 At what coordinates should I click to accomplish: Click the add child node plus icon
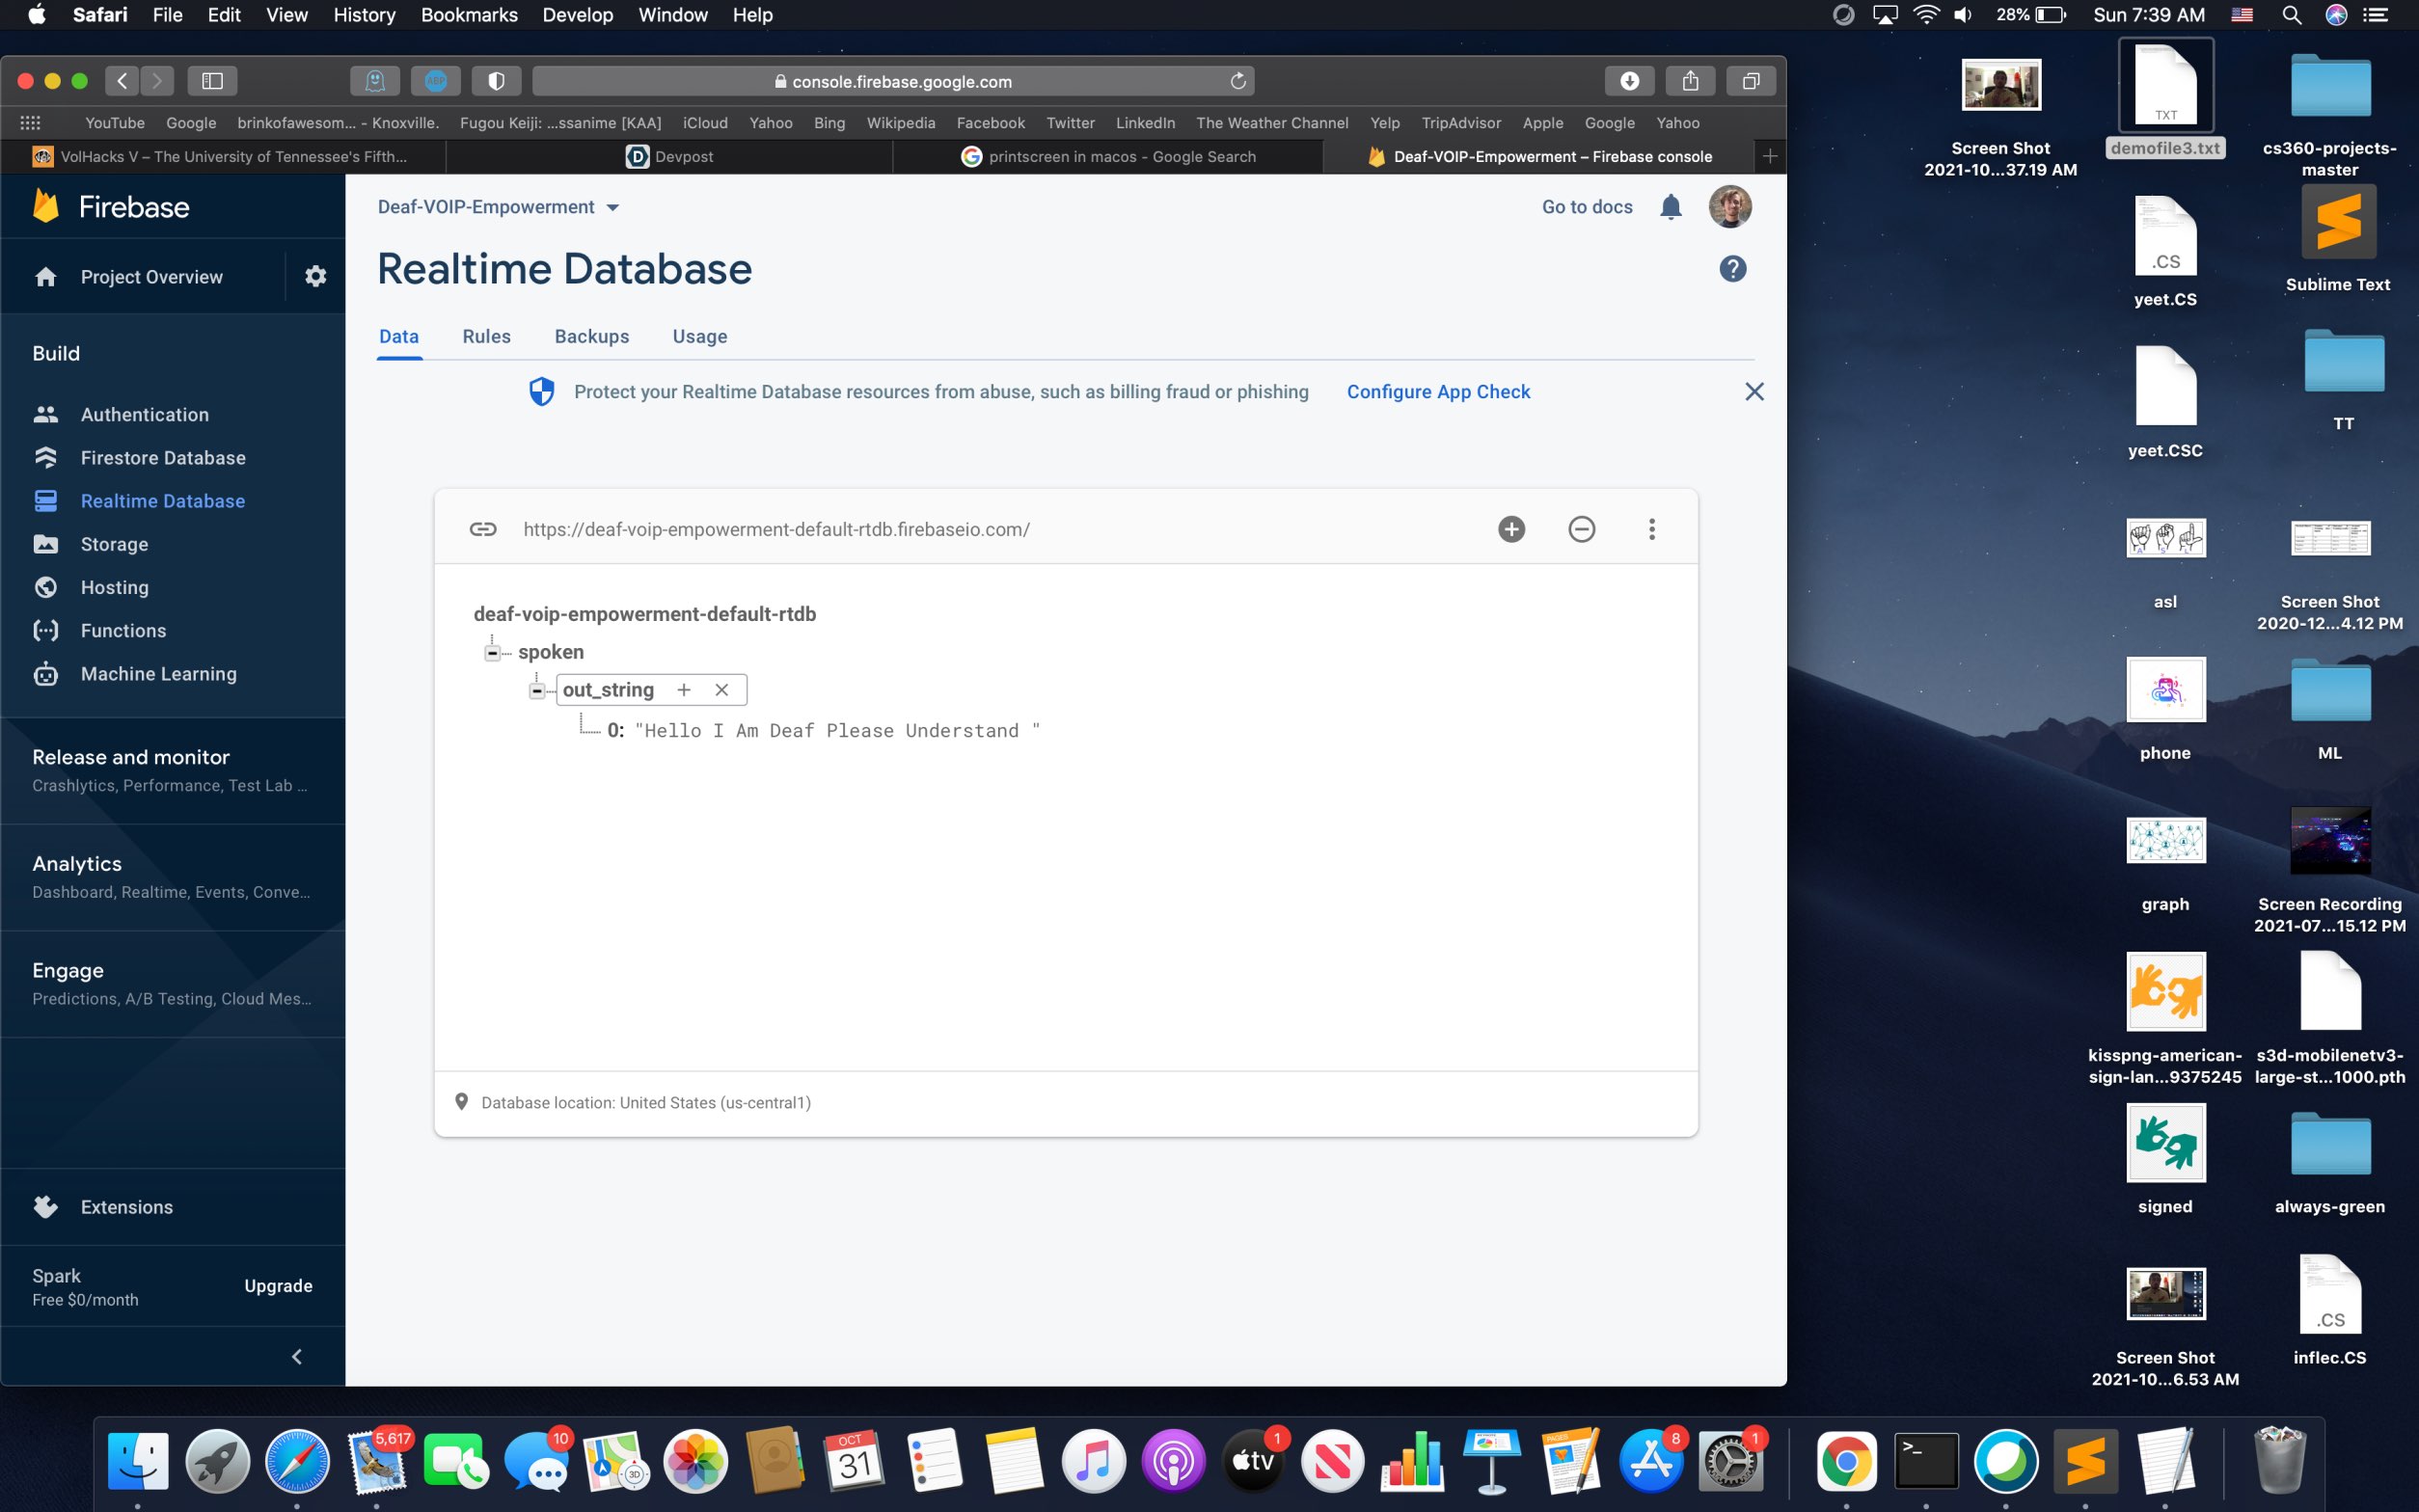pos(1511,529)
